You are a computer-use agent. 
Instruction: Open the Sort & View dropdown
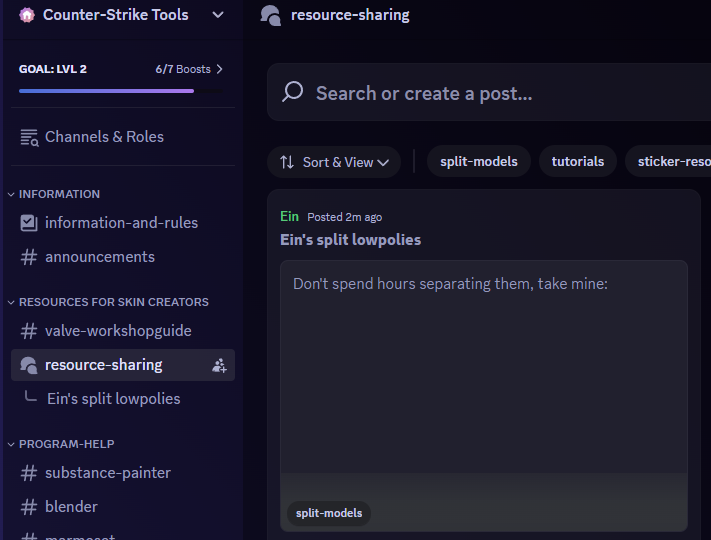click(334, 162)
